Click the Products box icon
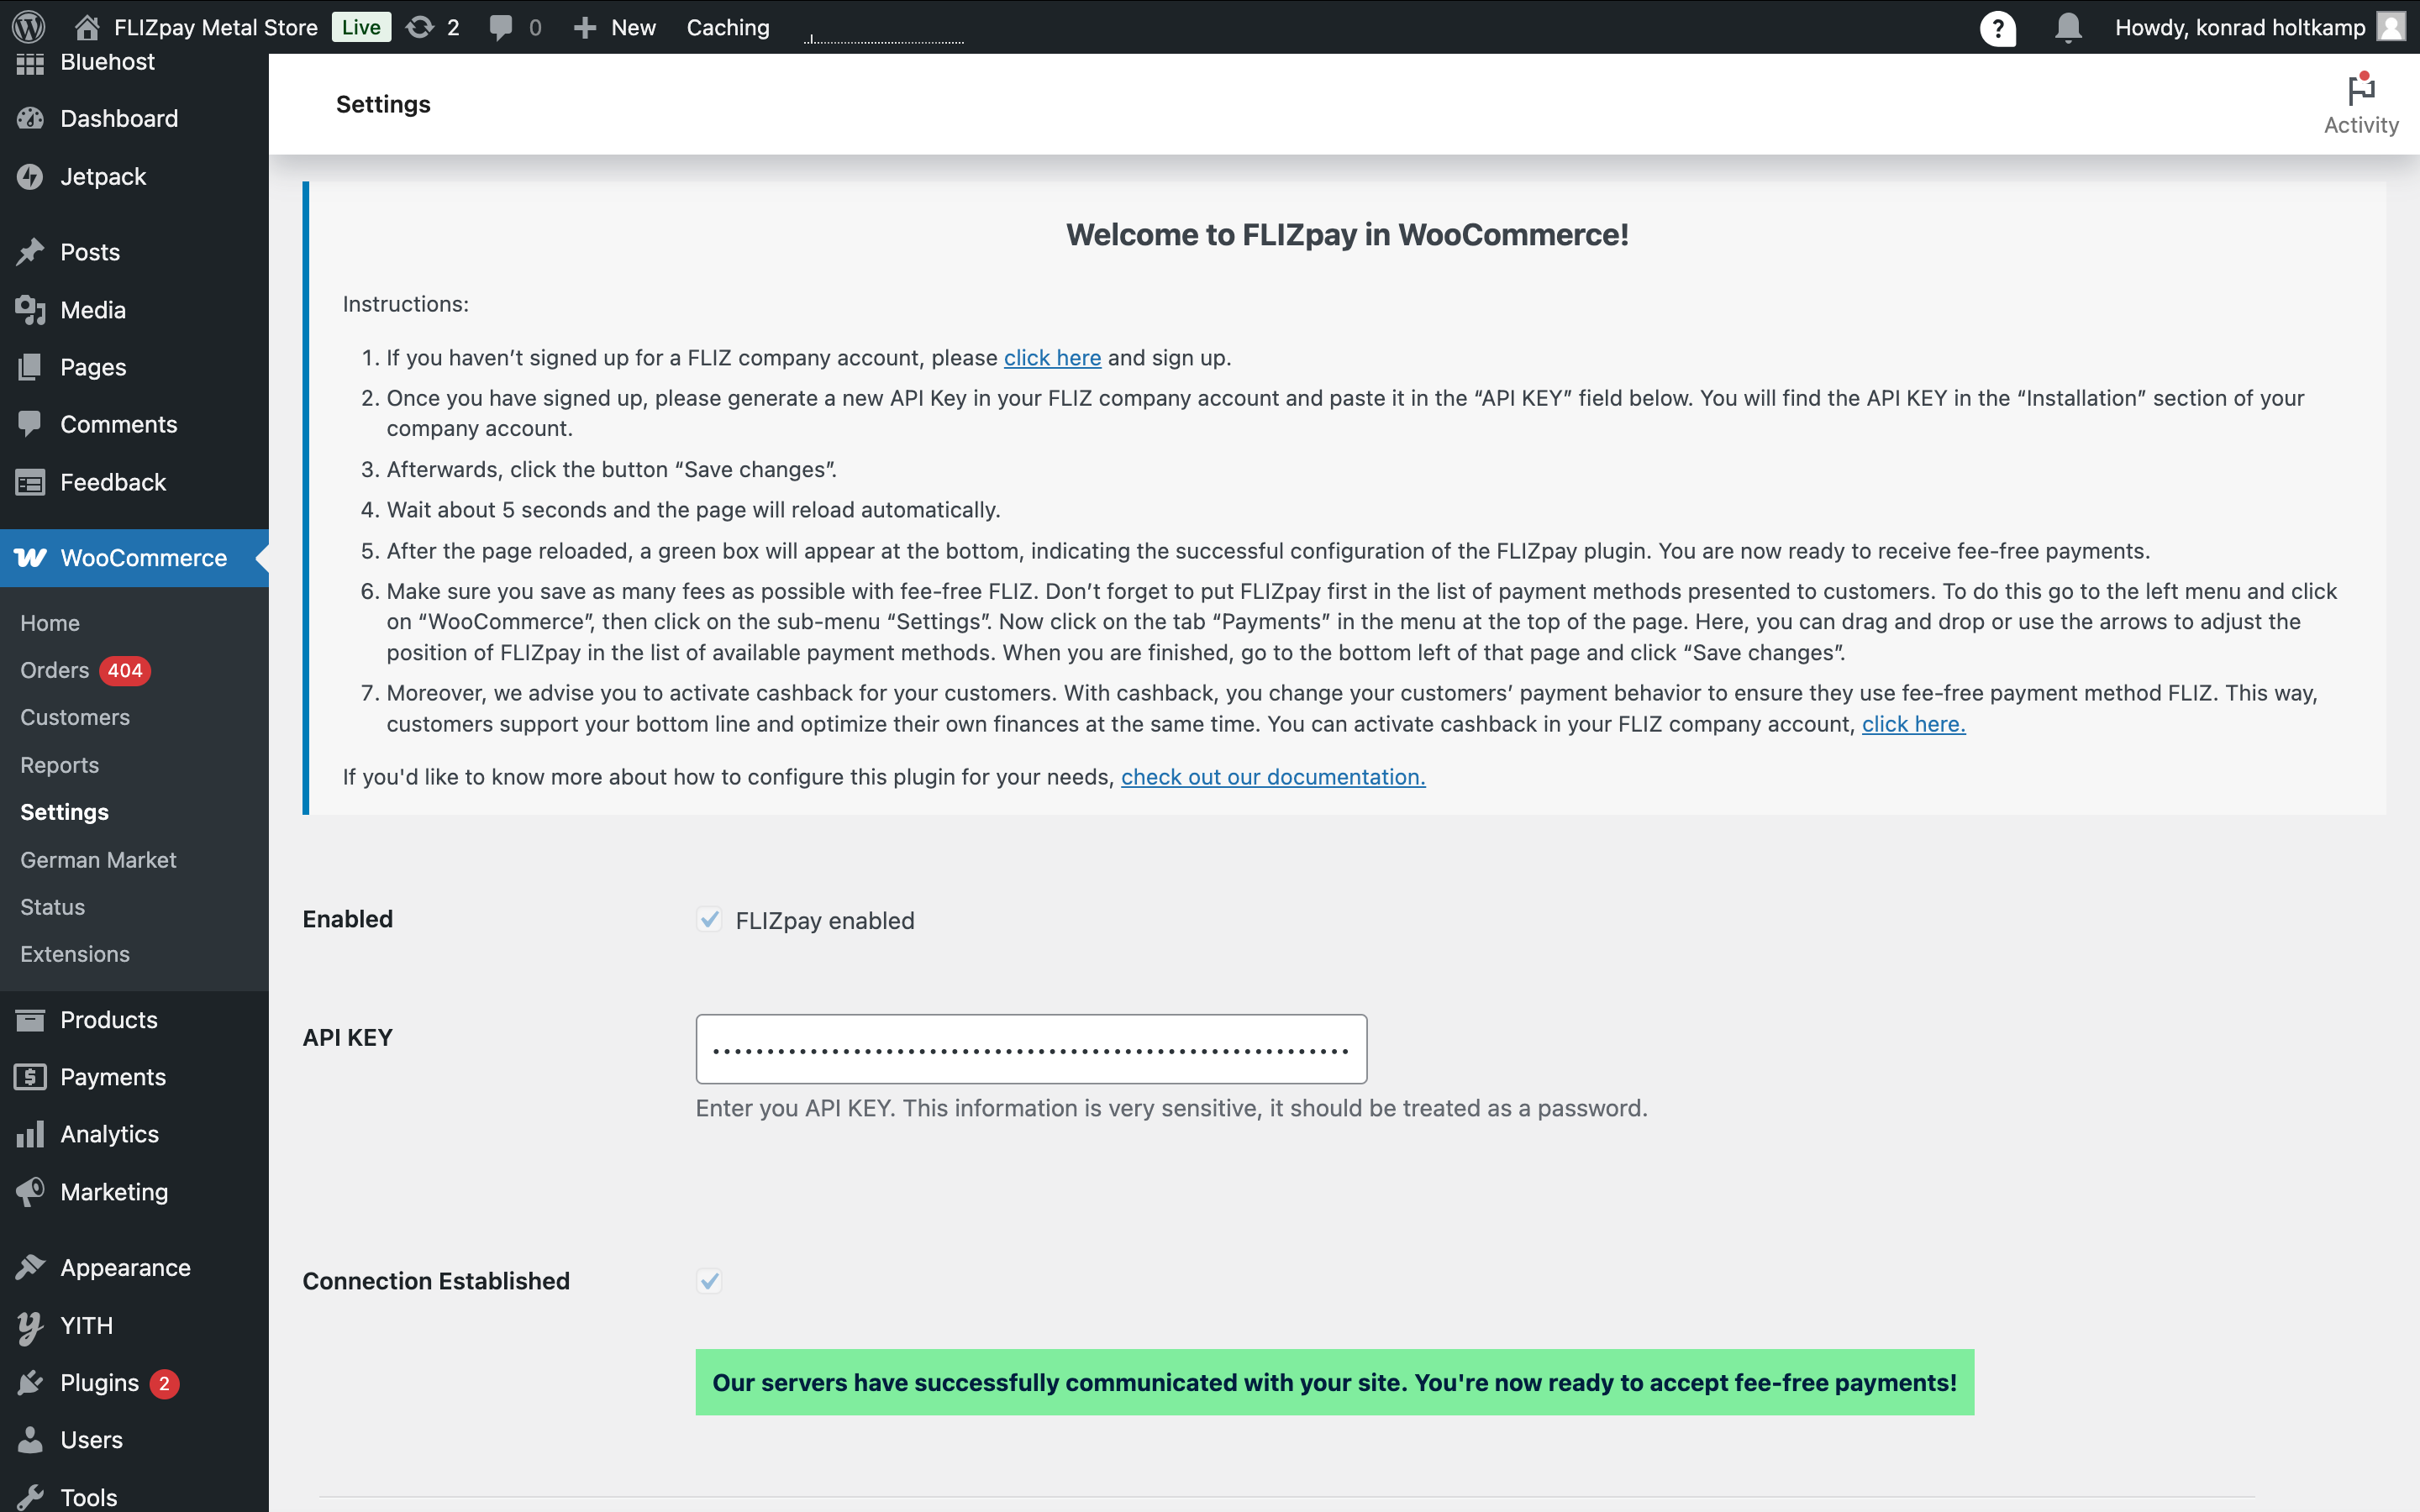2420x1512 pixels. (x=30, y=1019)
